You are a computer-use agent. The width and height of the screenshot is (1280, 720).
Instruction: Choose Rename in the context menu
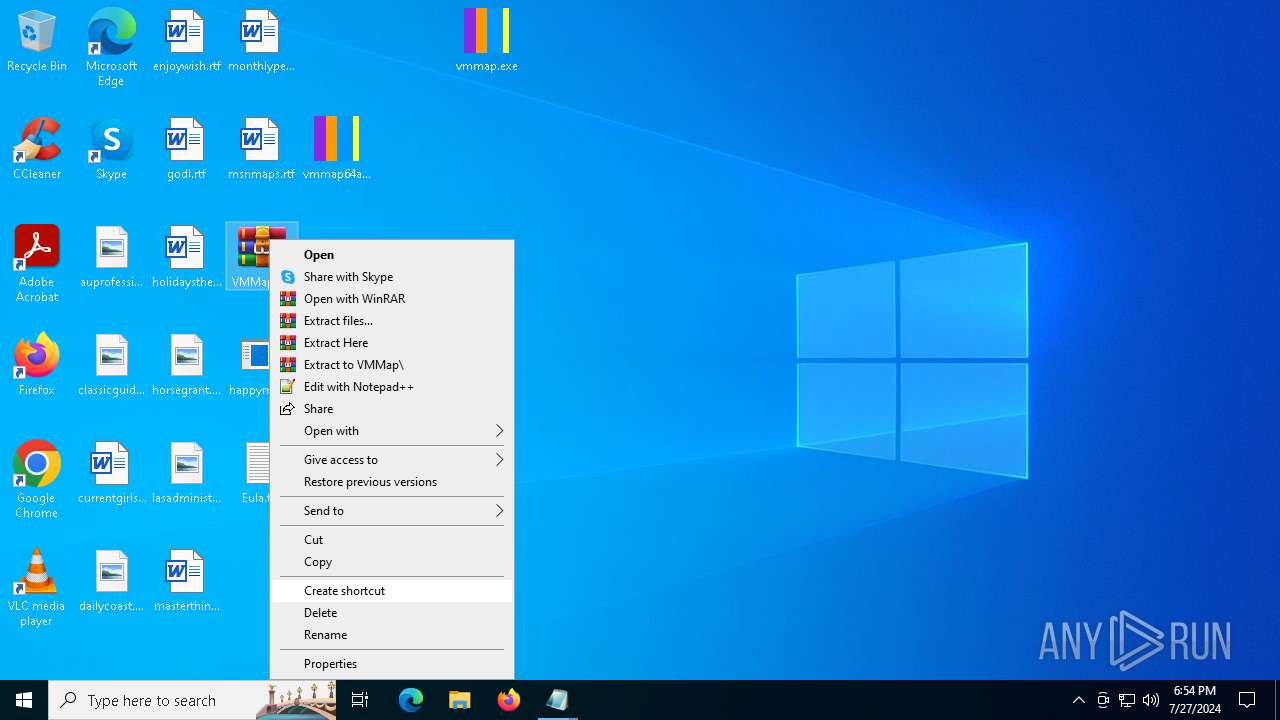pos(392,635)
